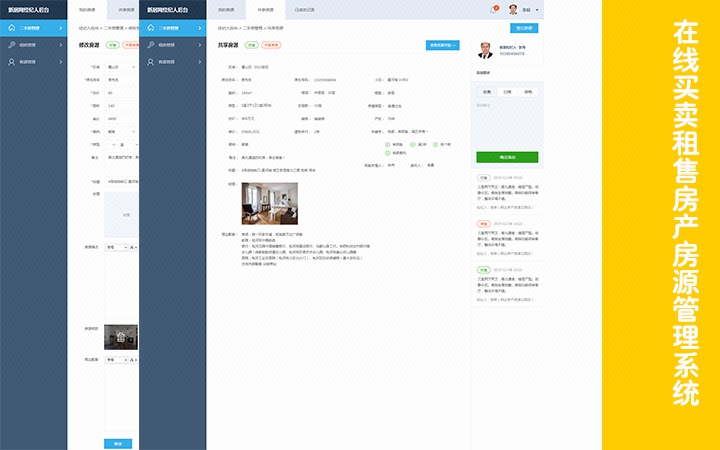Open font dropdown above surrounding facilities editor

click(116, 360)
